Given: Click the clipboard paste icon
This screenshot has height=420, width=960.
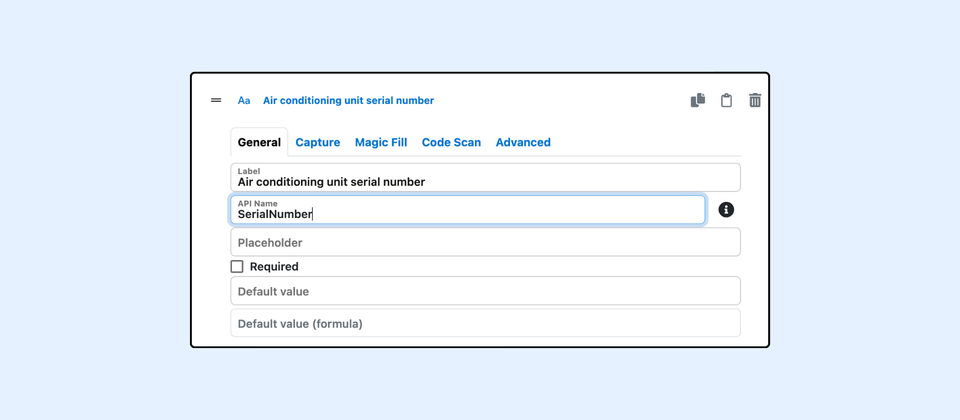Looking at the screenshot, I should tap(727, 100).
